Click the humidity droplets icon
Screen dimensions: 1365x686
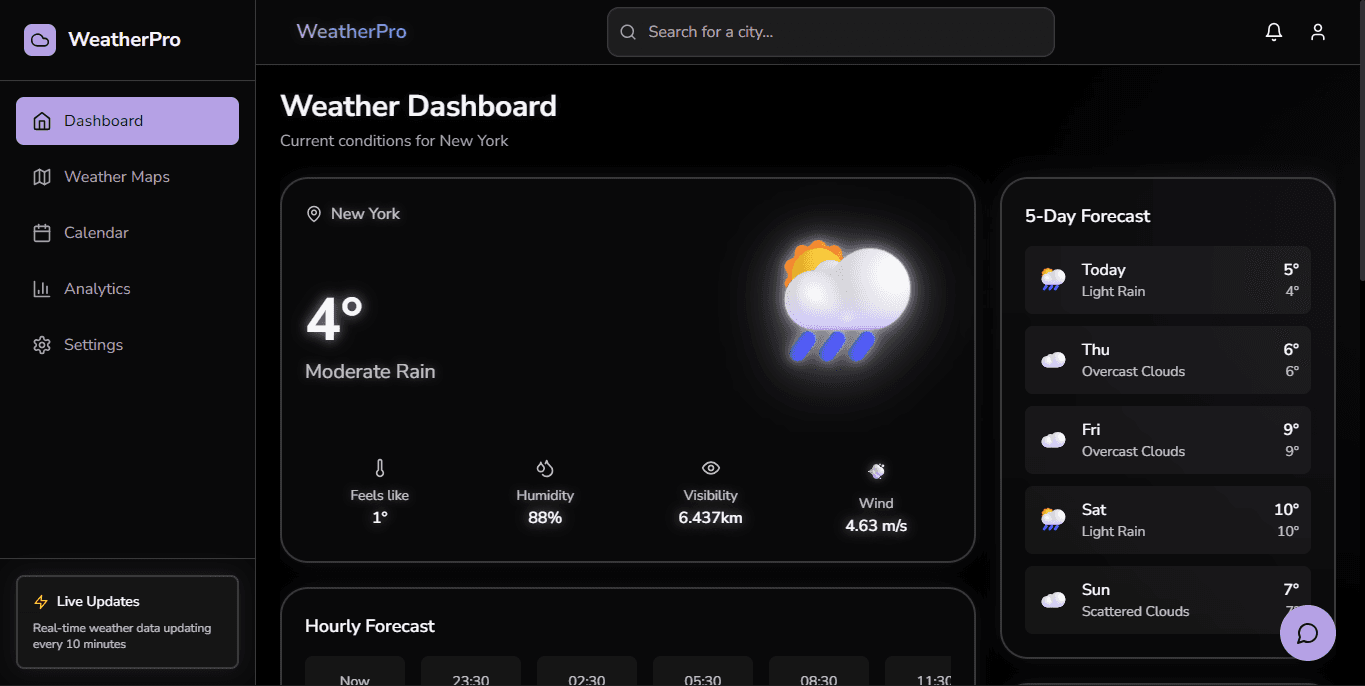[x=545, y=467]
